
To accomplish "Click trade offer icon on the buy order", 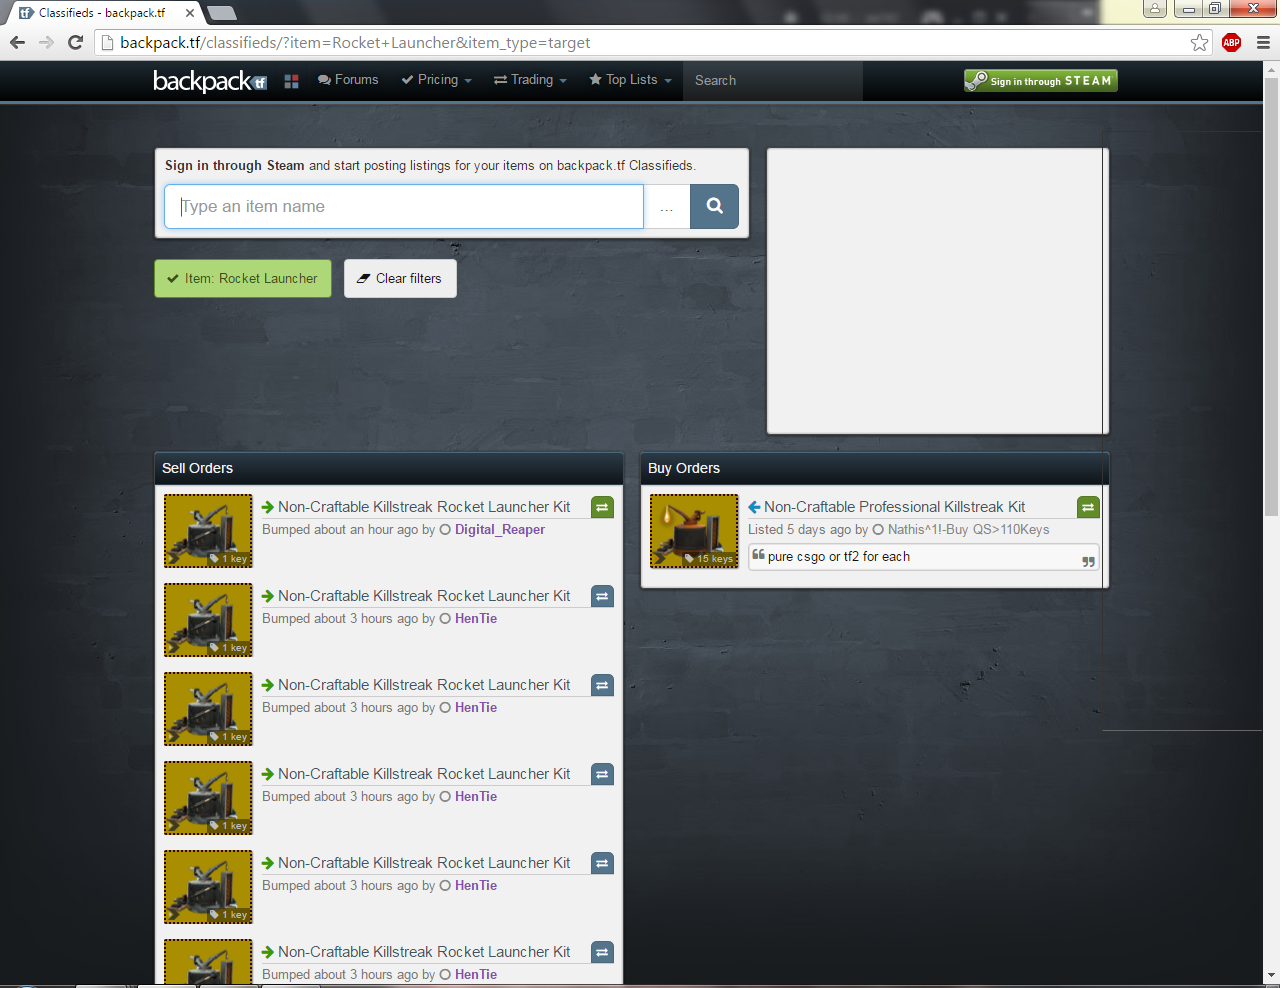I will point(1088,507).
